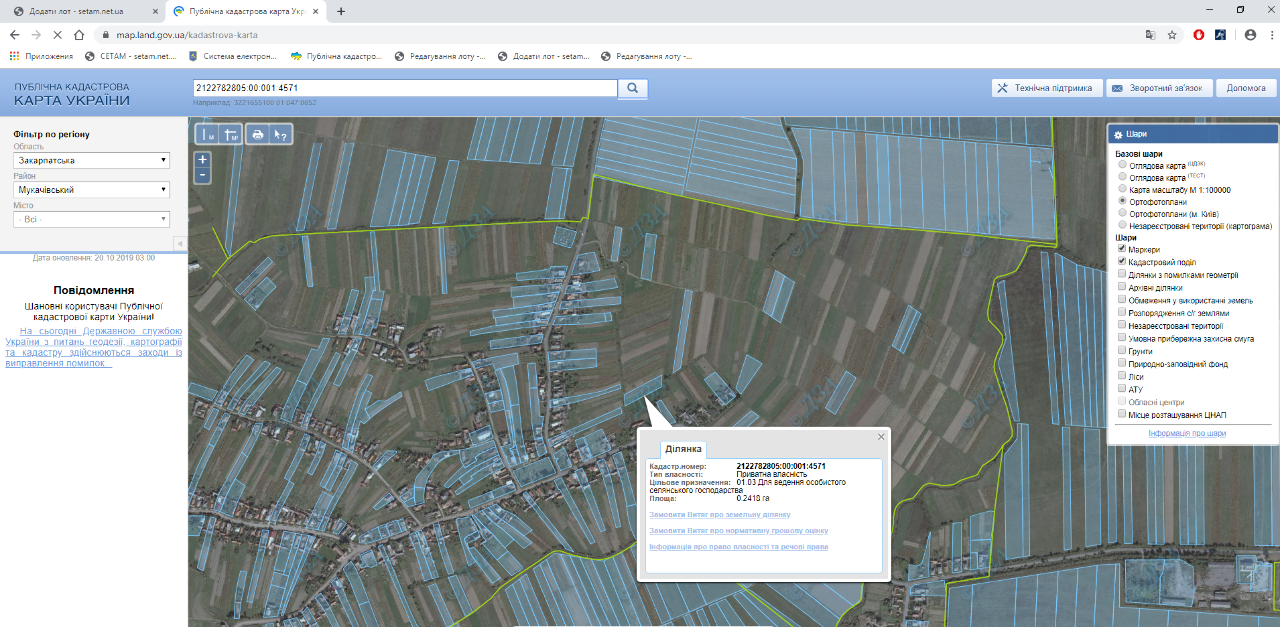1280x627 pixels.
Task: Select the Ортофотоплани radio option
Action: [1124, 201]
